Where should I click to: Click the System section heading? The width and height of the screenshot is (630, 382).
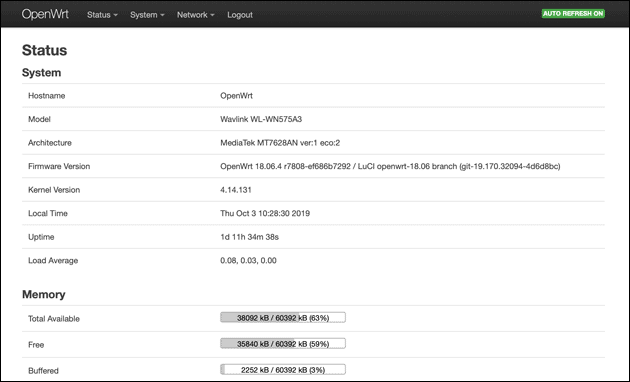point(41,73)
